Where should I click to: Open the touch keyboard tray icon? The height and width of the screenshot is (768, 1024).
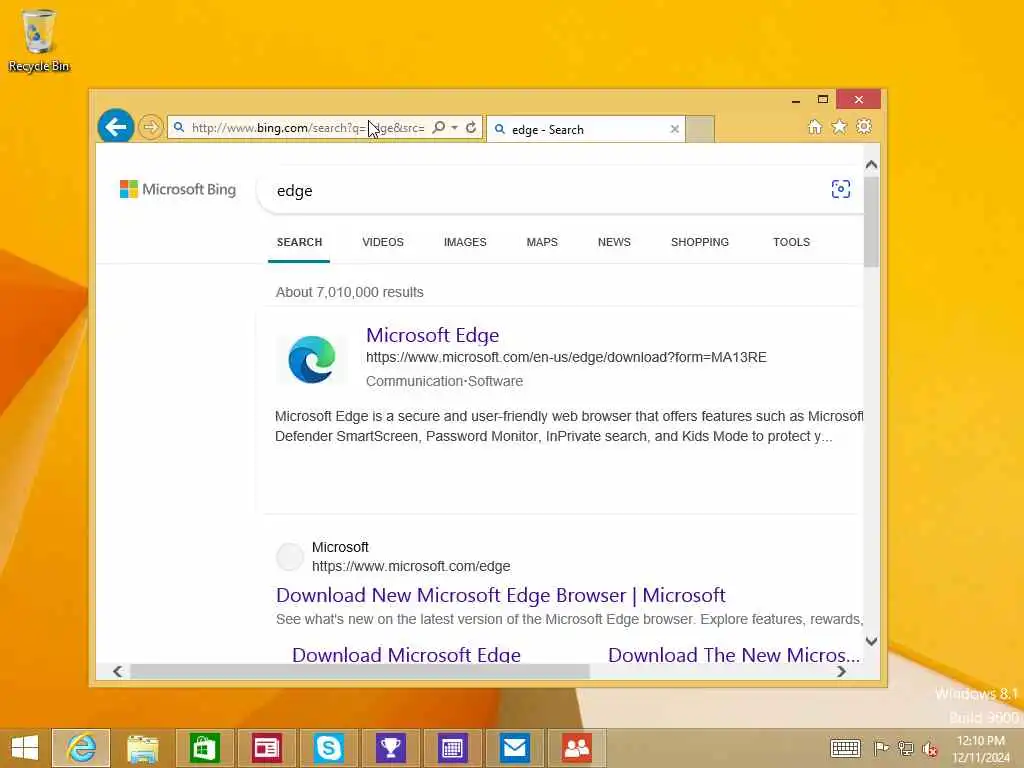pyautogui.click(x=844, y=748)
